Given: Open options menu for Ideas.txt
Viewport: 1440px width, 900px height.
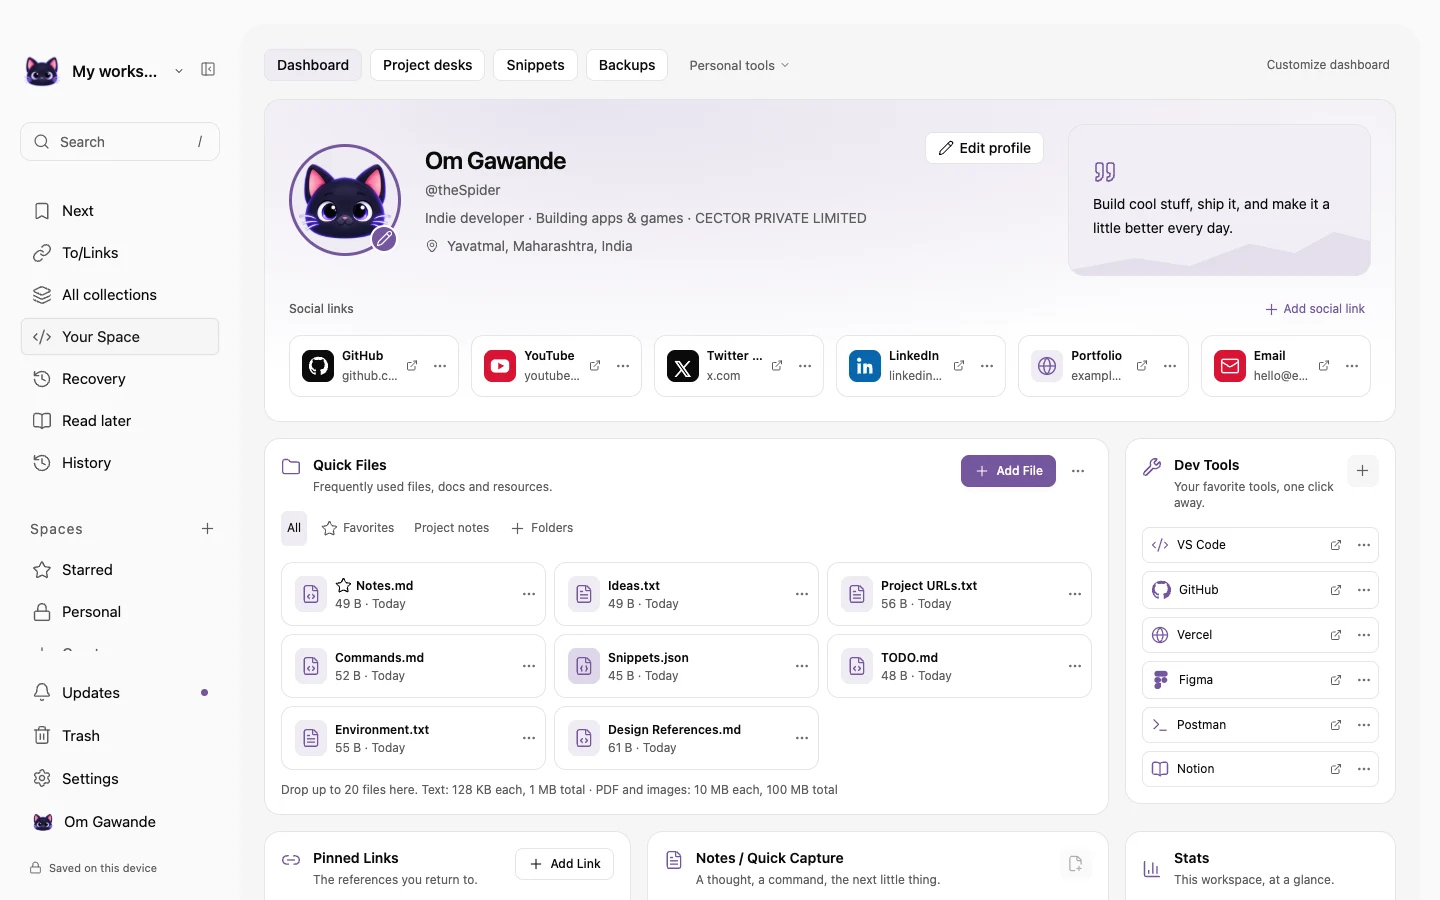Looking at the screenshot, I should point(802,594).
